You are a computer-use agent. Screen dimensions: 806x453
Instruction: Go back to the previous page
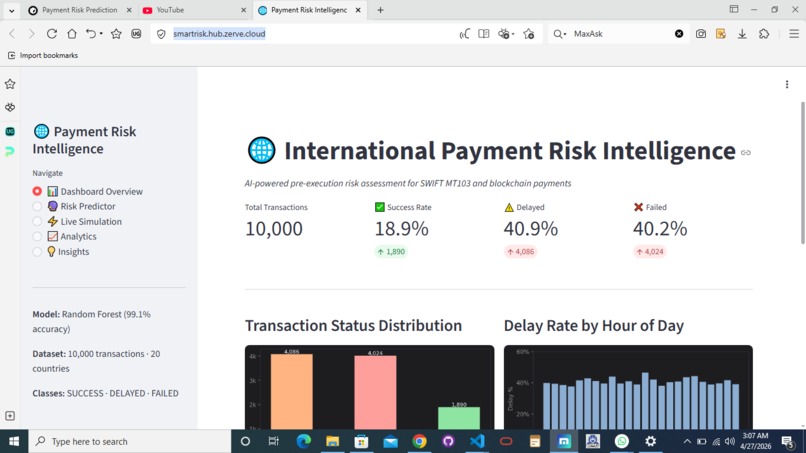coord(12,34)
